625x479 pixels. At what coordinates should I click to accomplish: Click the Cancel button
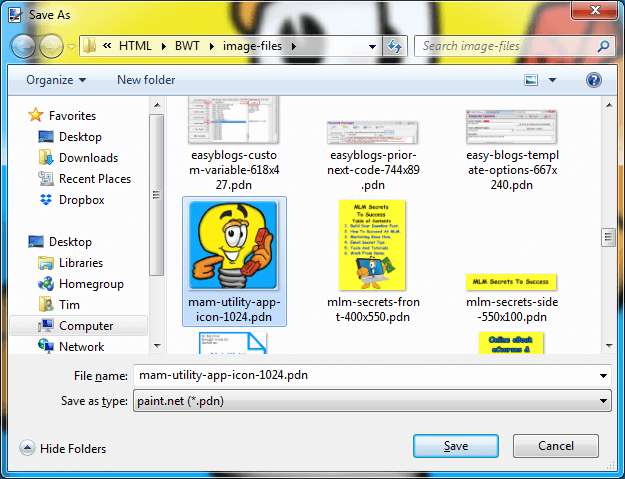tap(556, 446)
